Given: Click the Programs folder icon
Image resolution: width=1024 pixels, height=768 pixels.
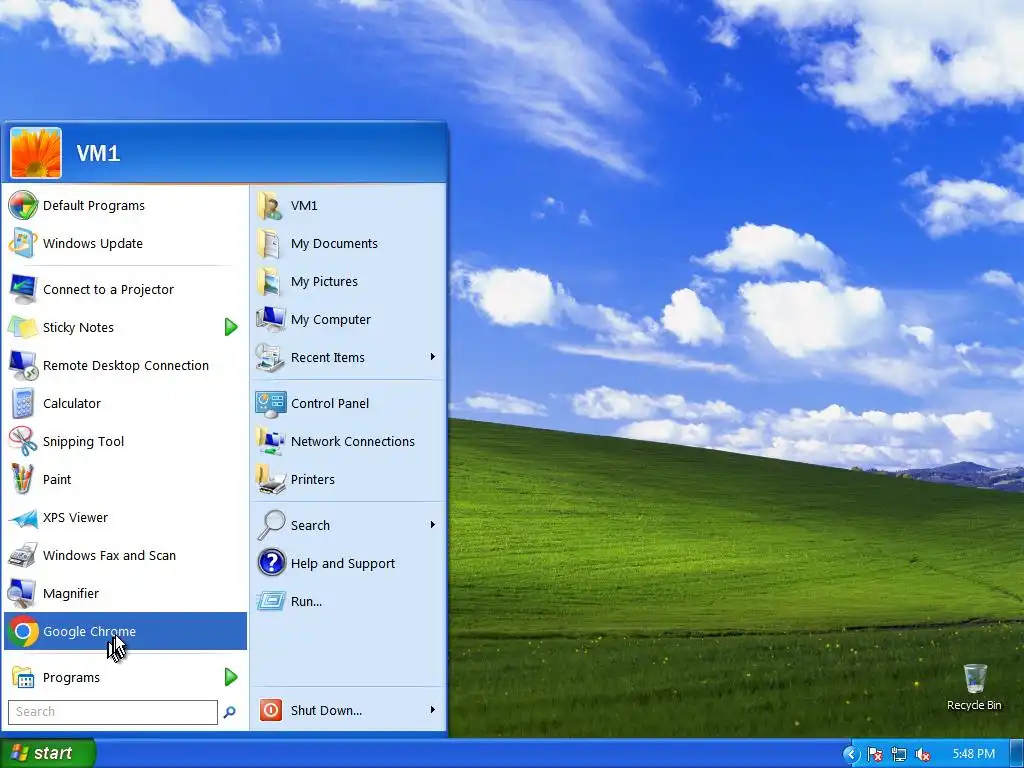Looking at the screenshot, I should [23, 677].
